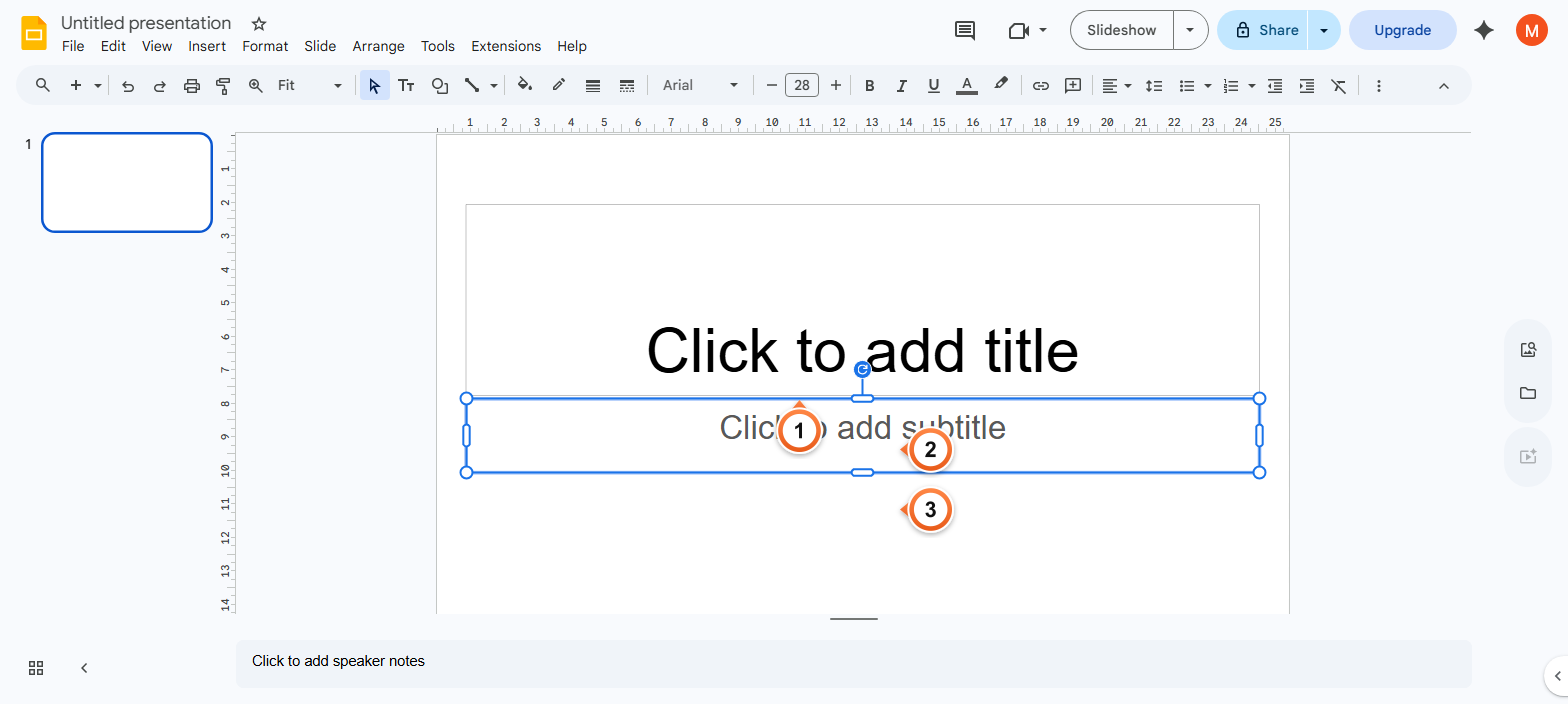Open the border color pencil

(x=559, y=86)
